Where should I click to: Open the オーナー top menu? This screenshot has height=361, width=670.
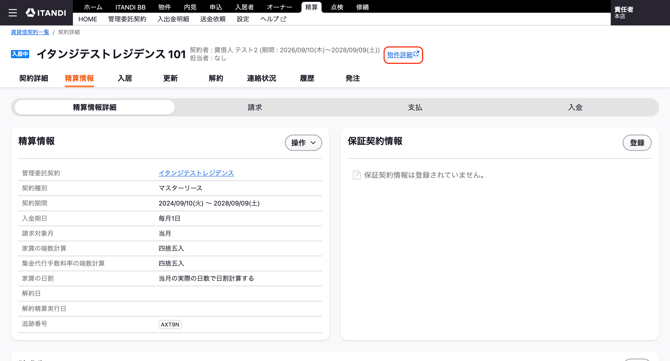click(x=279, y=7)
